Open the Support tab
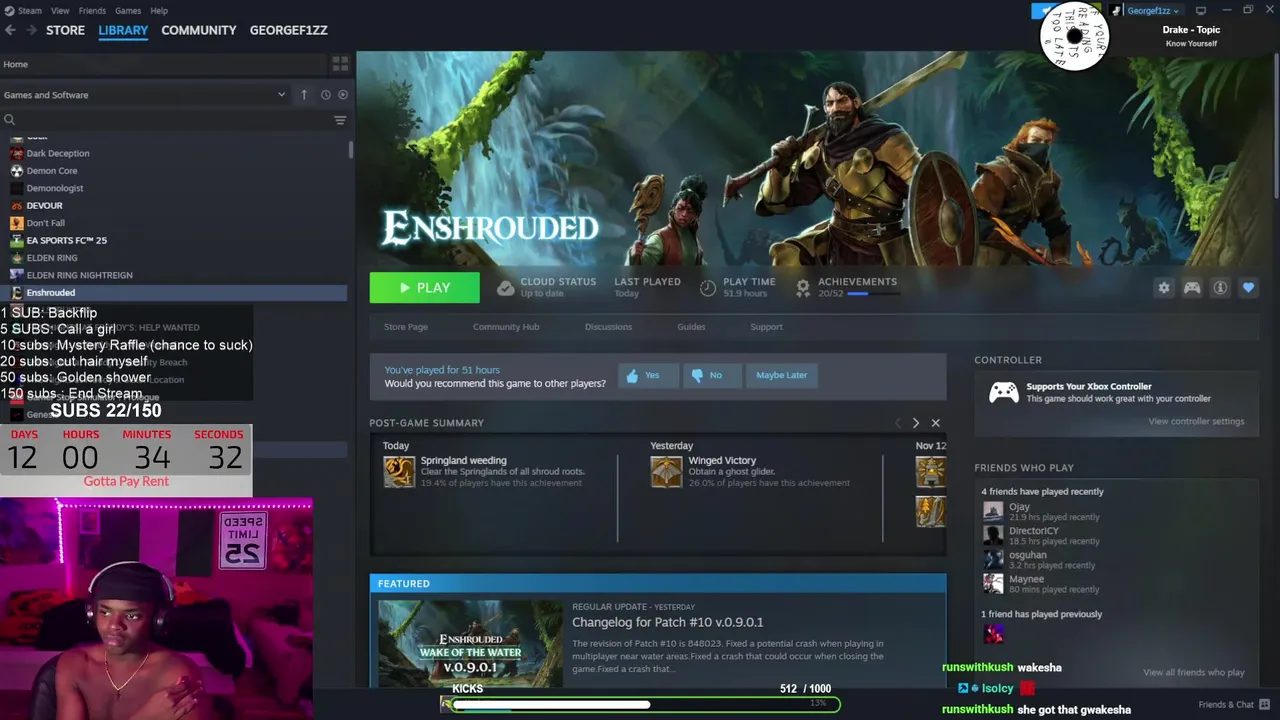Screen dimensions: 1280x720 point(766,327)
